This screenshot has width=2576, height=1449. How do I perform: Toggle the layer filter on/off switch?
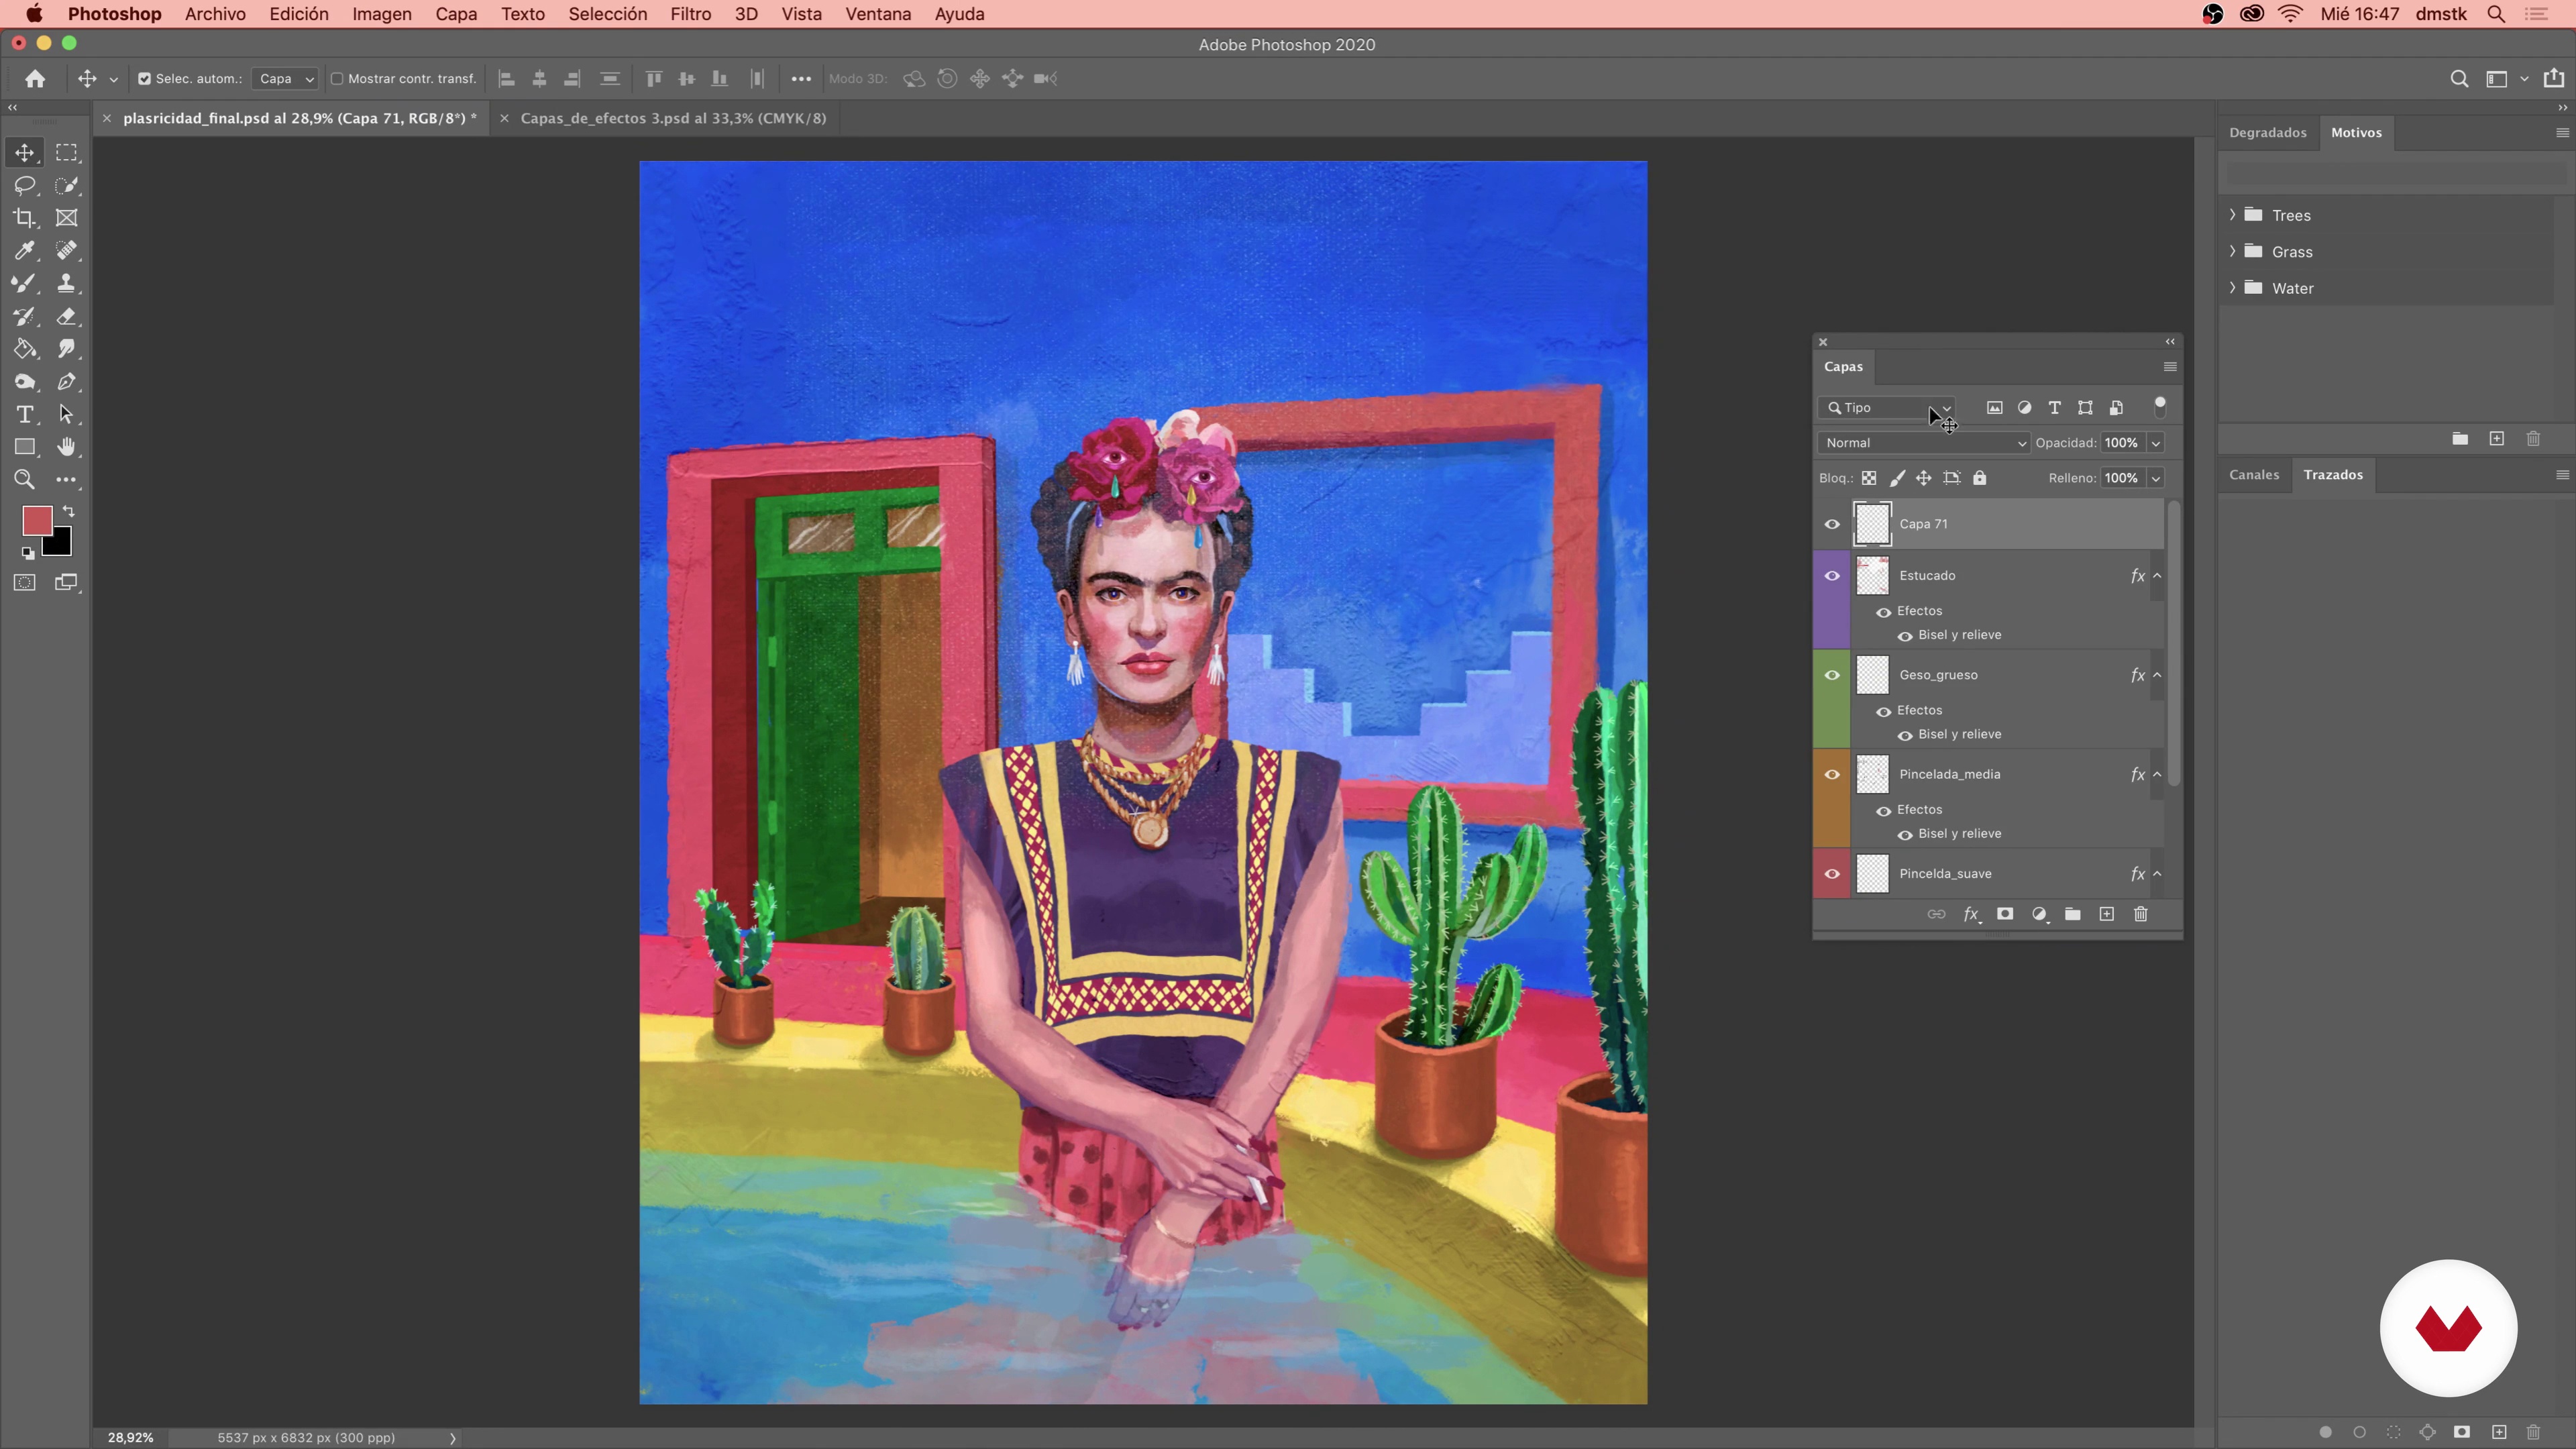pos(2160,406)
